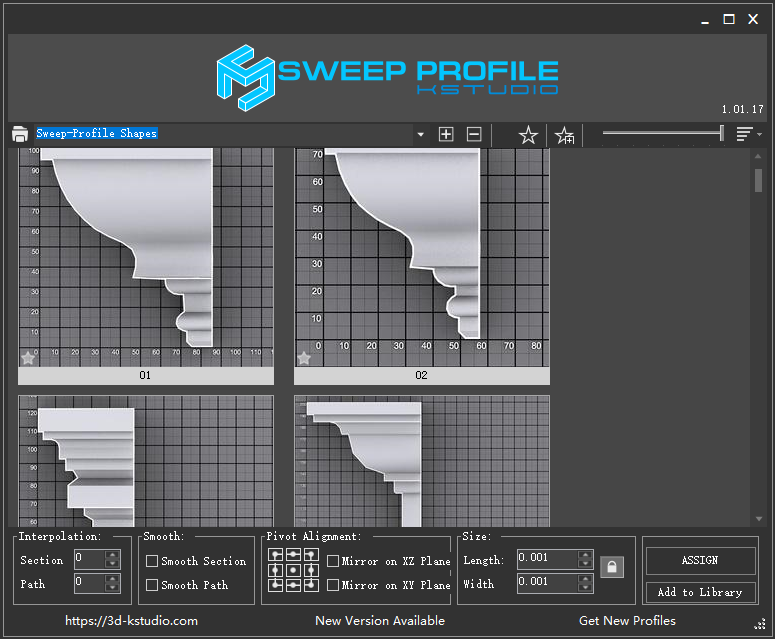Mark profile 01 as favorite

(x=28, y=358)
